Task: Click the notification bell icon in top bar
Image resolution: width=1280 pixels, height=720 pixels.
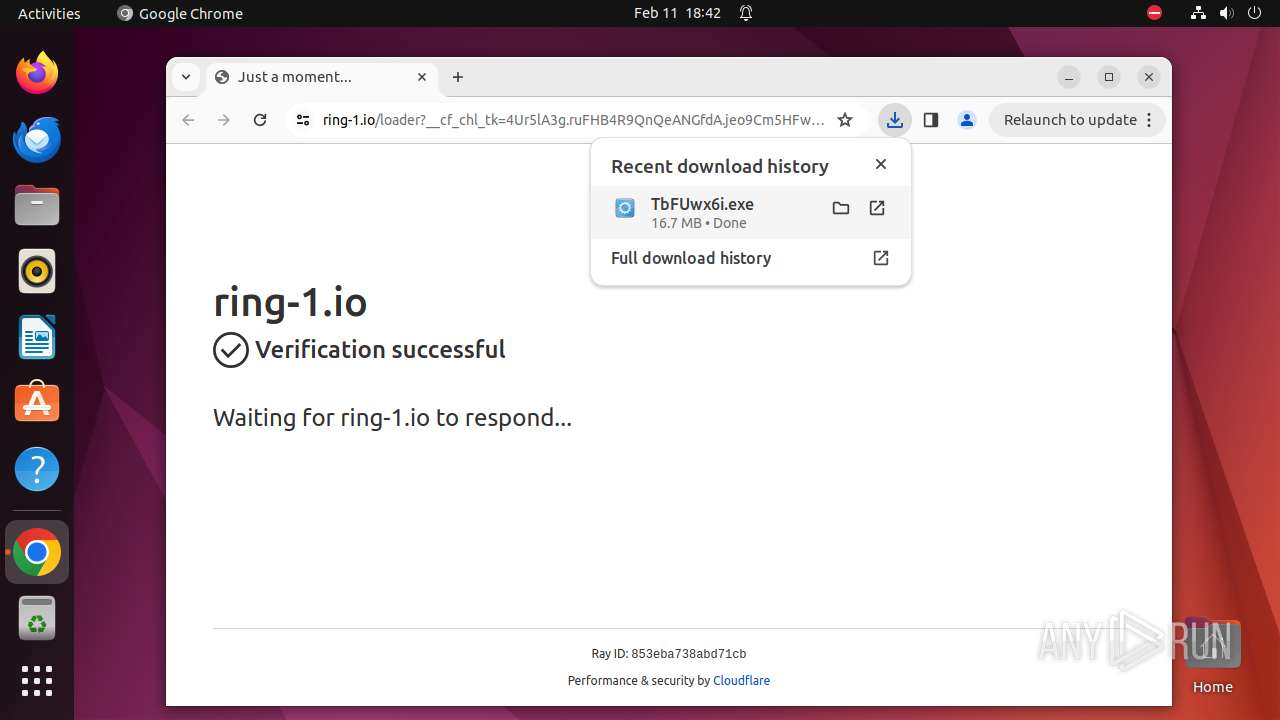Action: pos(746,13)
